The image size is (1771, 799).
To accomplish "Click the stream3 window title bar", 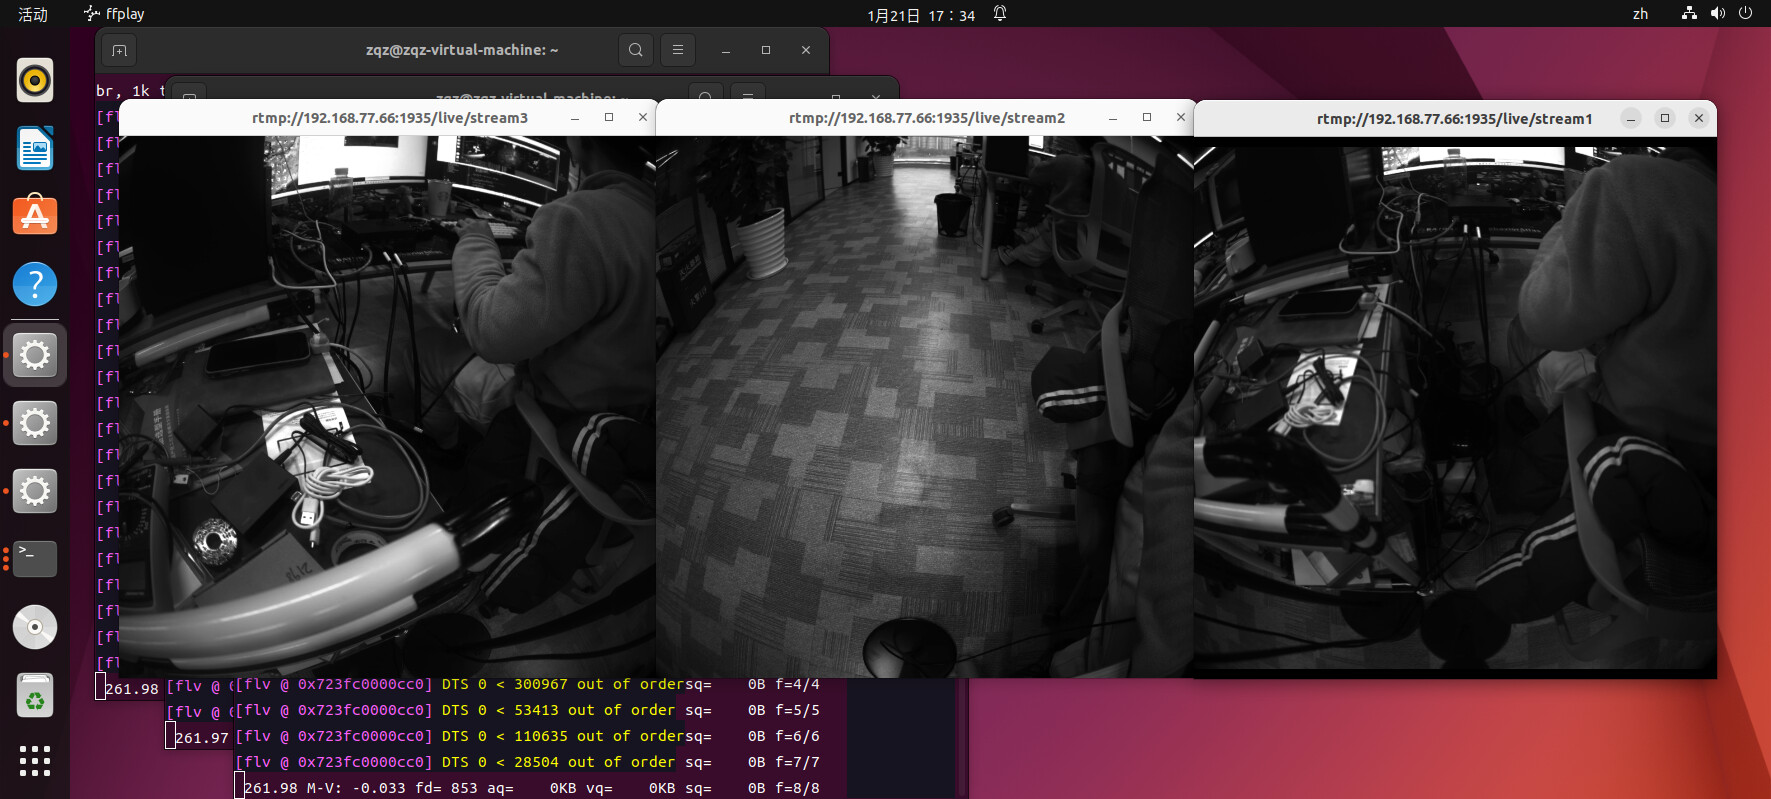I will 390,118.
